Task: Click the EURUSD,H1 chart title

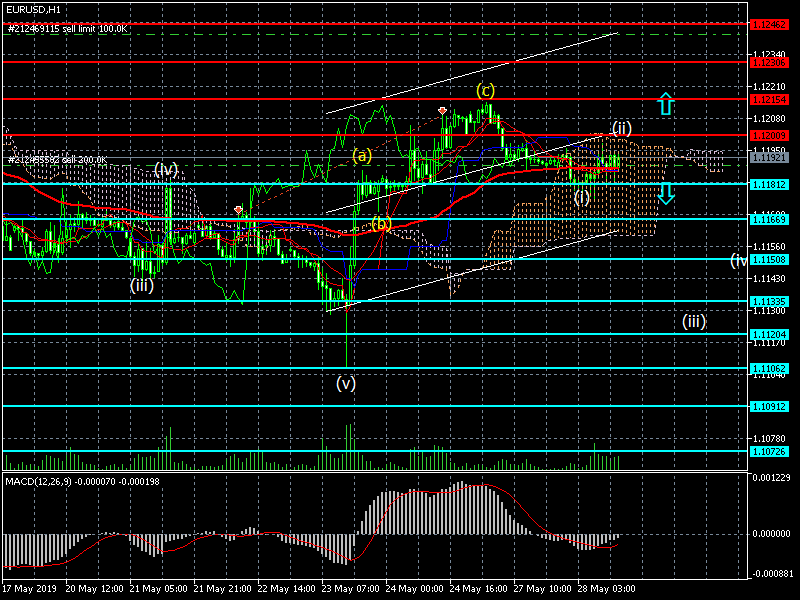Action: point(32,9)
